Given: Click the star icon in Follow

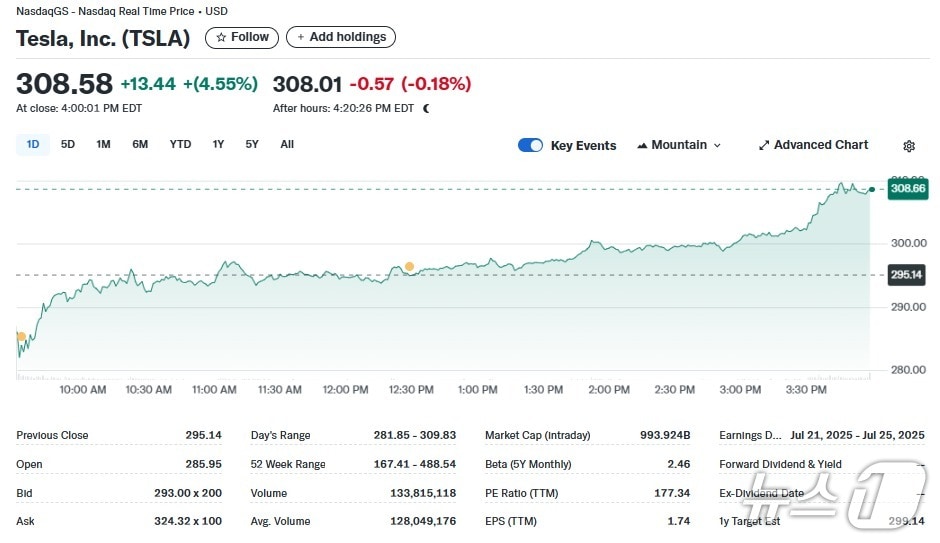Looking at the screenshot, I should [221, 37].
